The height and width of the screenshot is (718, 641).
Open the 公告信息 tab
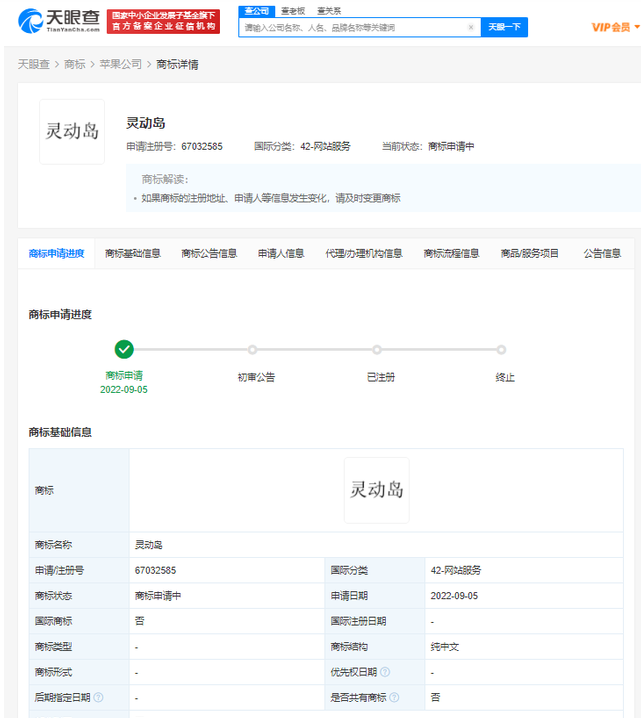pyautogui.click(x=602, y=253)
